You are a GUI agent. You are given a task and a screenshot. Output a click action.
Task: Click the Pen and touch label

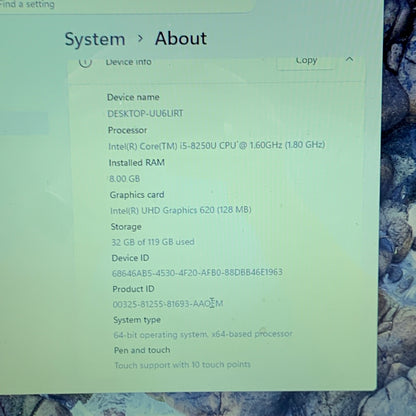(x=142, y=350)
